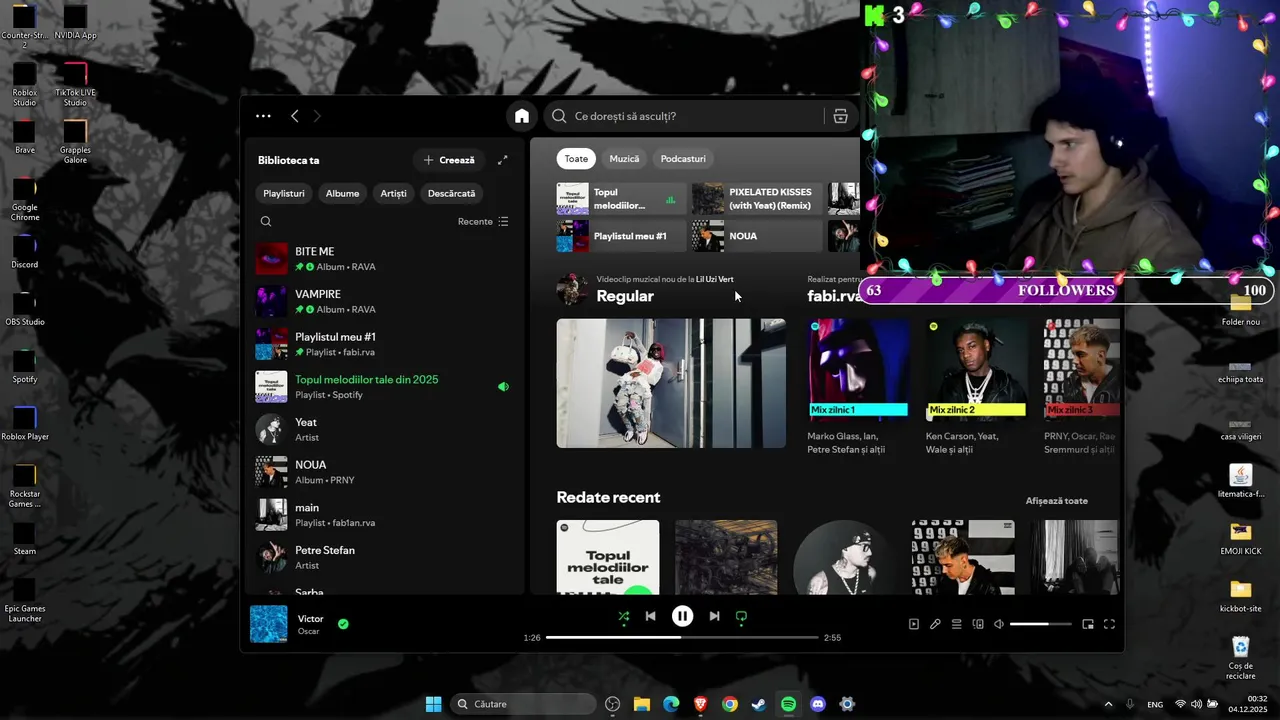Select the Roblox Player desktop icon
The width and height of the screenshot is (1280, 720).
tap(25, 423)
